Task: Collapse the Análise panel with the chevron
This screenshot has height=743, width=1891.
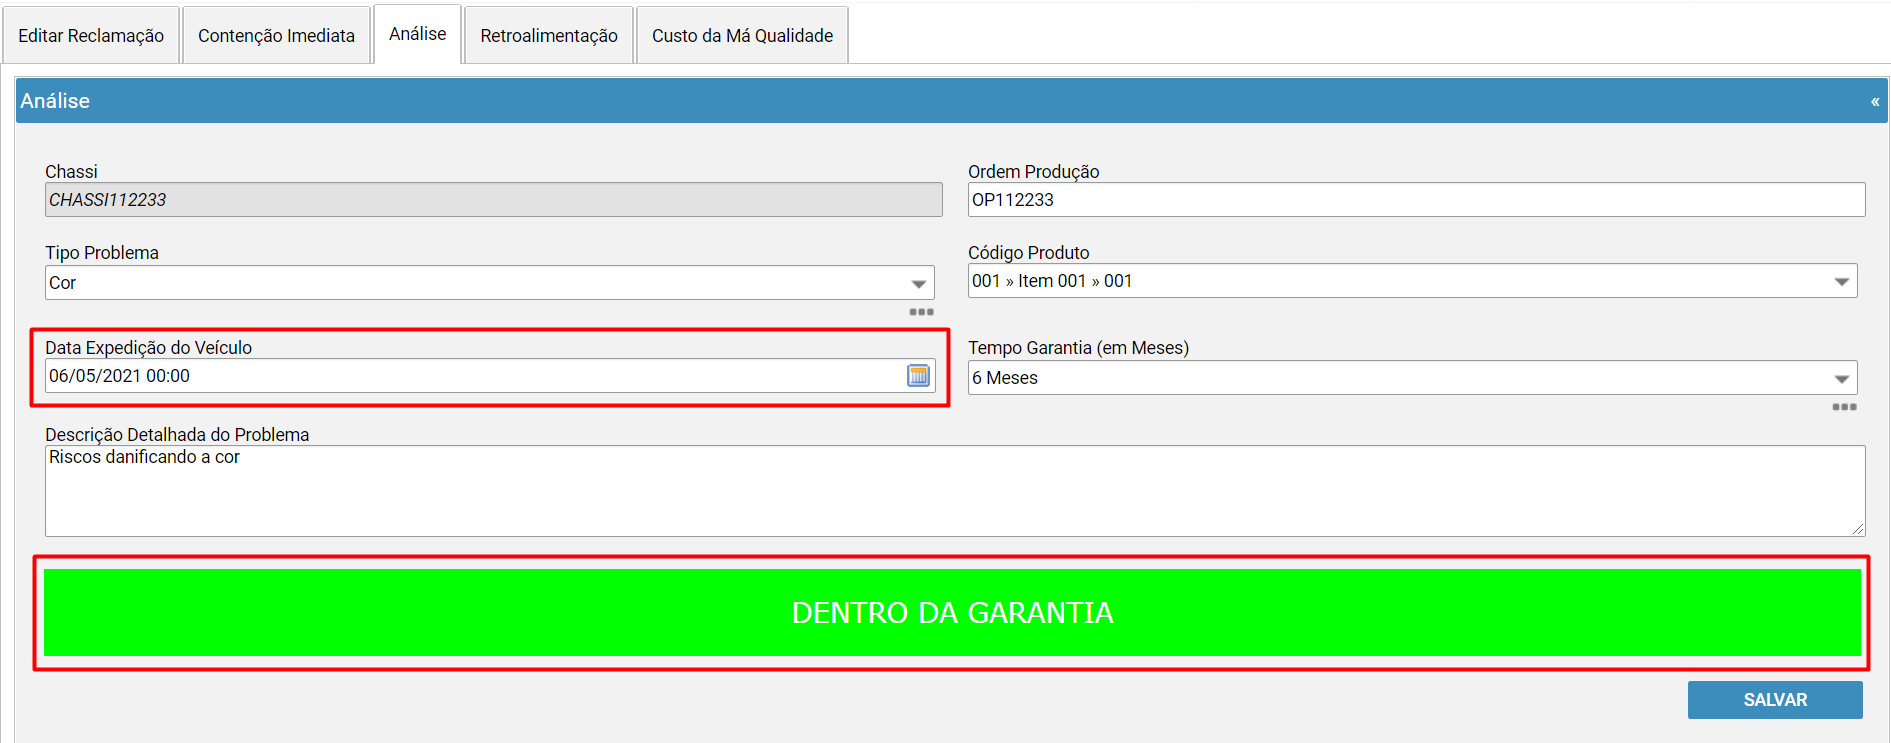Action: pyautogui.click(x=1875, y=102)
